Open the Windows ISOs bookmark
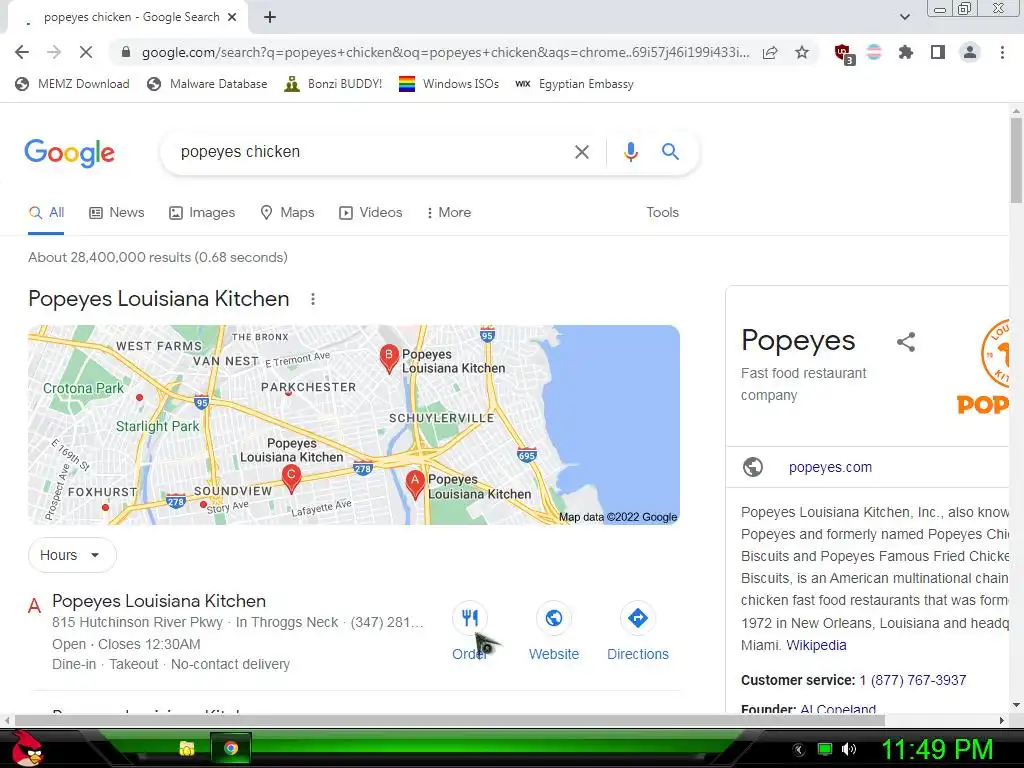The height and width of the screenshot is (768, 1024). pyautogui.click(x=449, y=84)
